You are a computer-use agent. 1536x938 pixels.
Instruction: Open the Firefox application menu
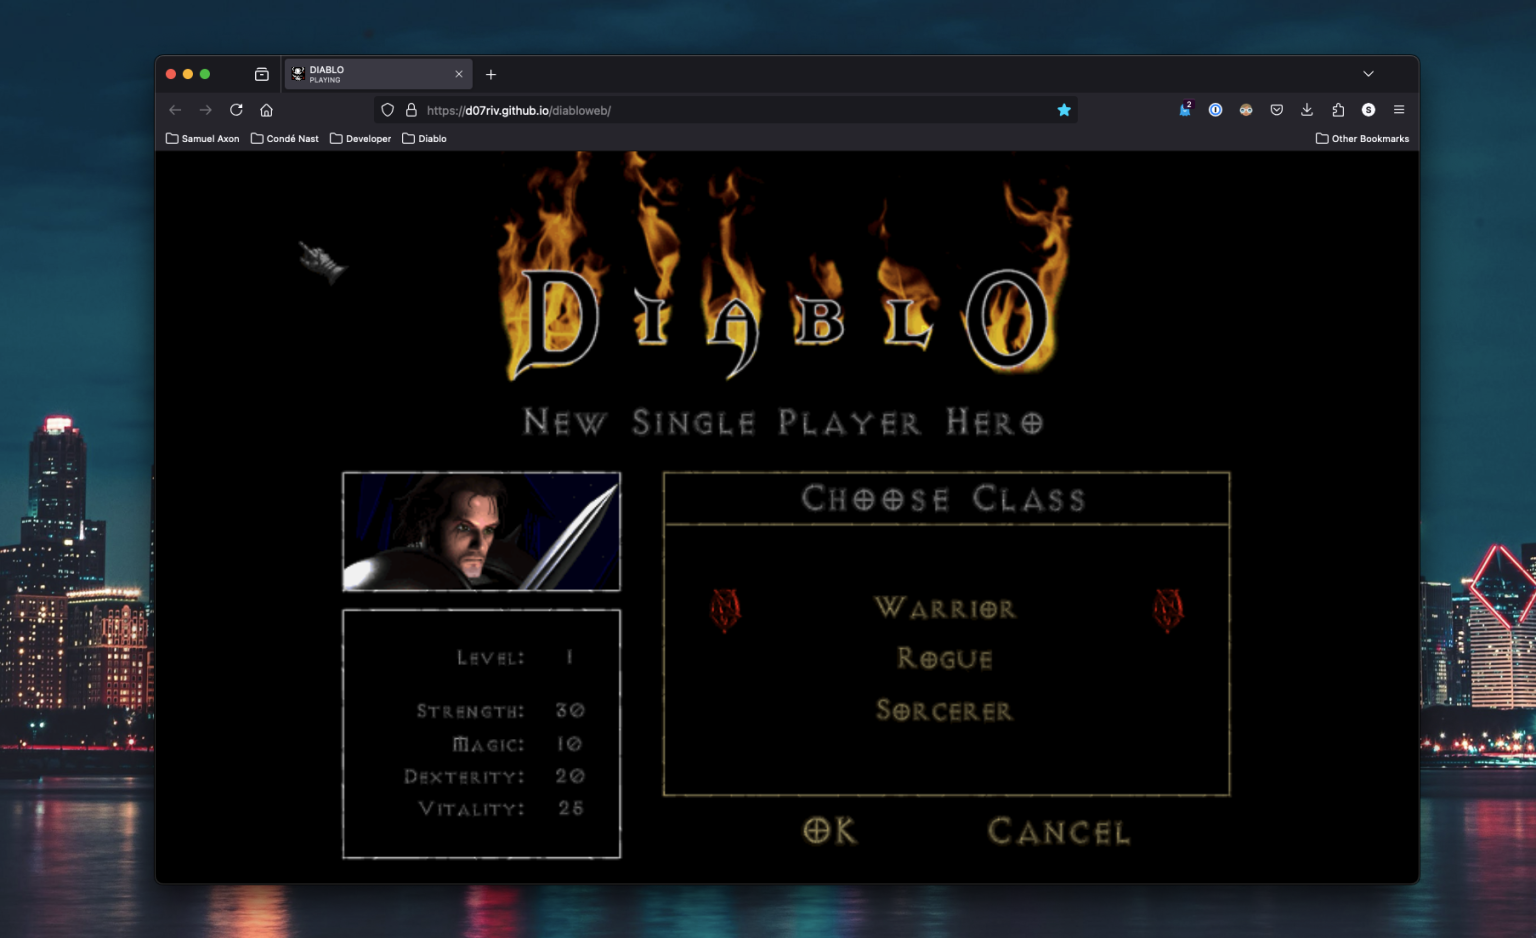click(1399, 110)
